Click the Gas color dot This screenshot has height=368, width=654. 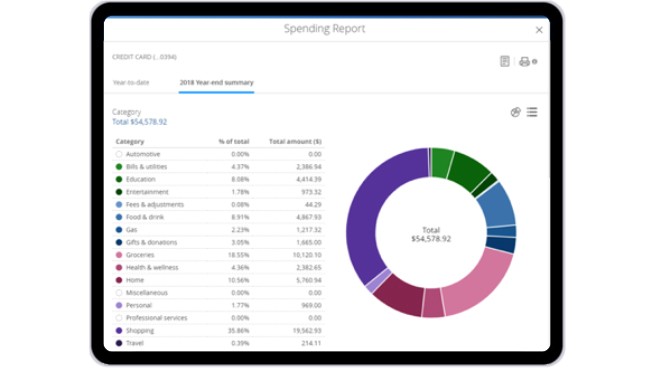click(119, 230)
